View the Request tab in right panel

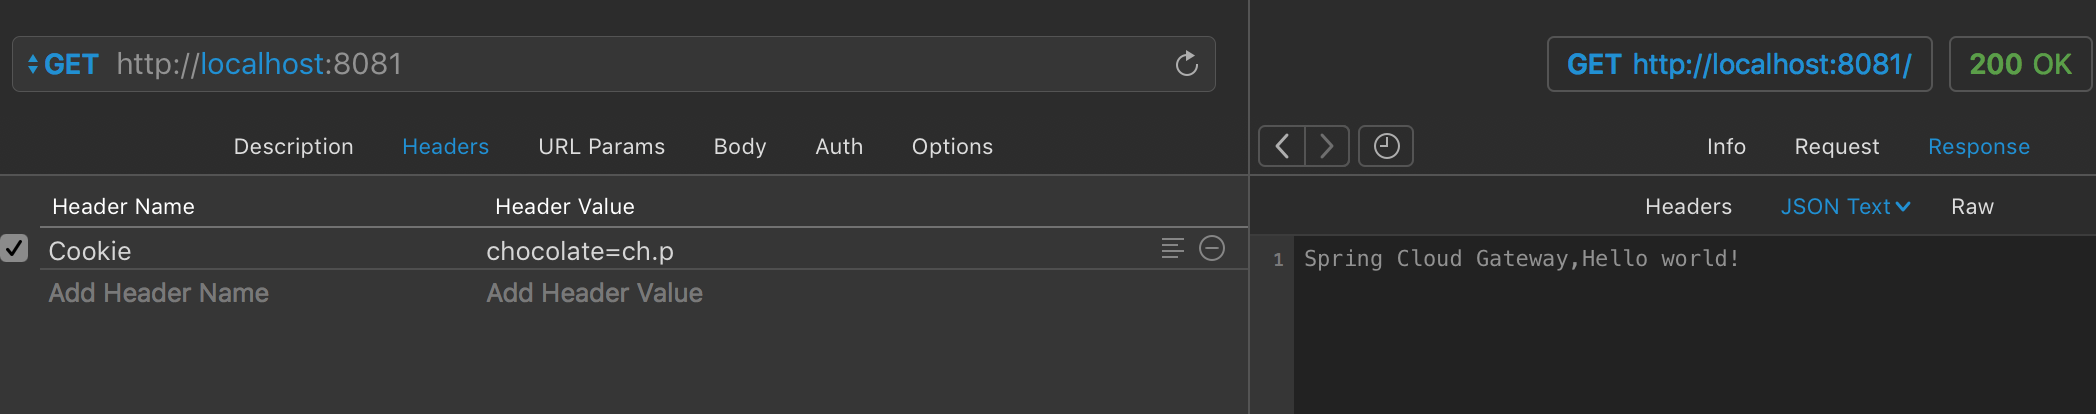[x=1837, y=146]
